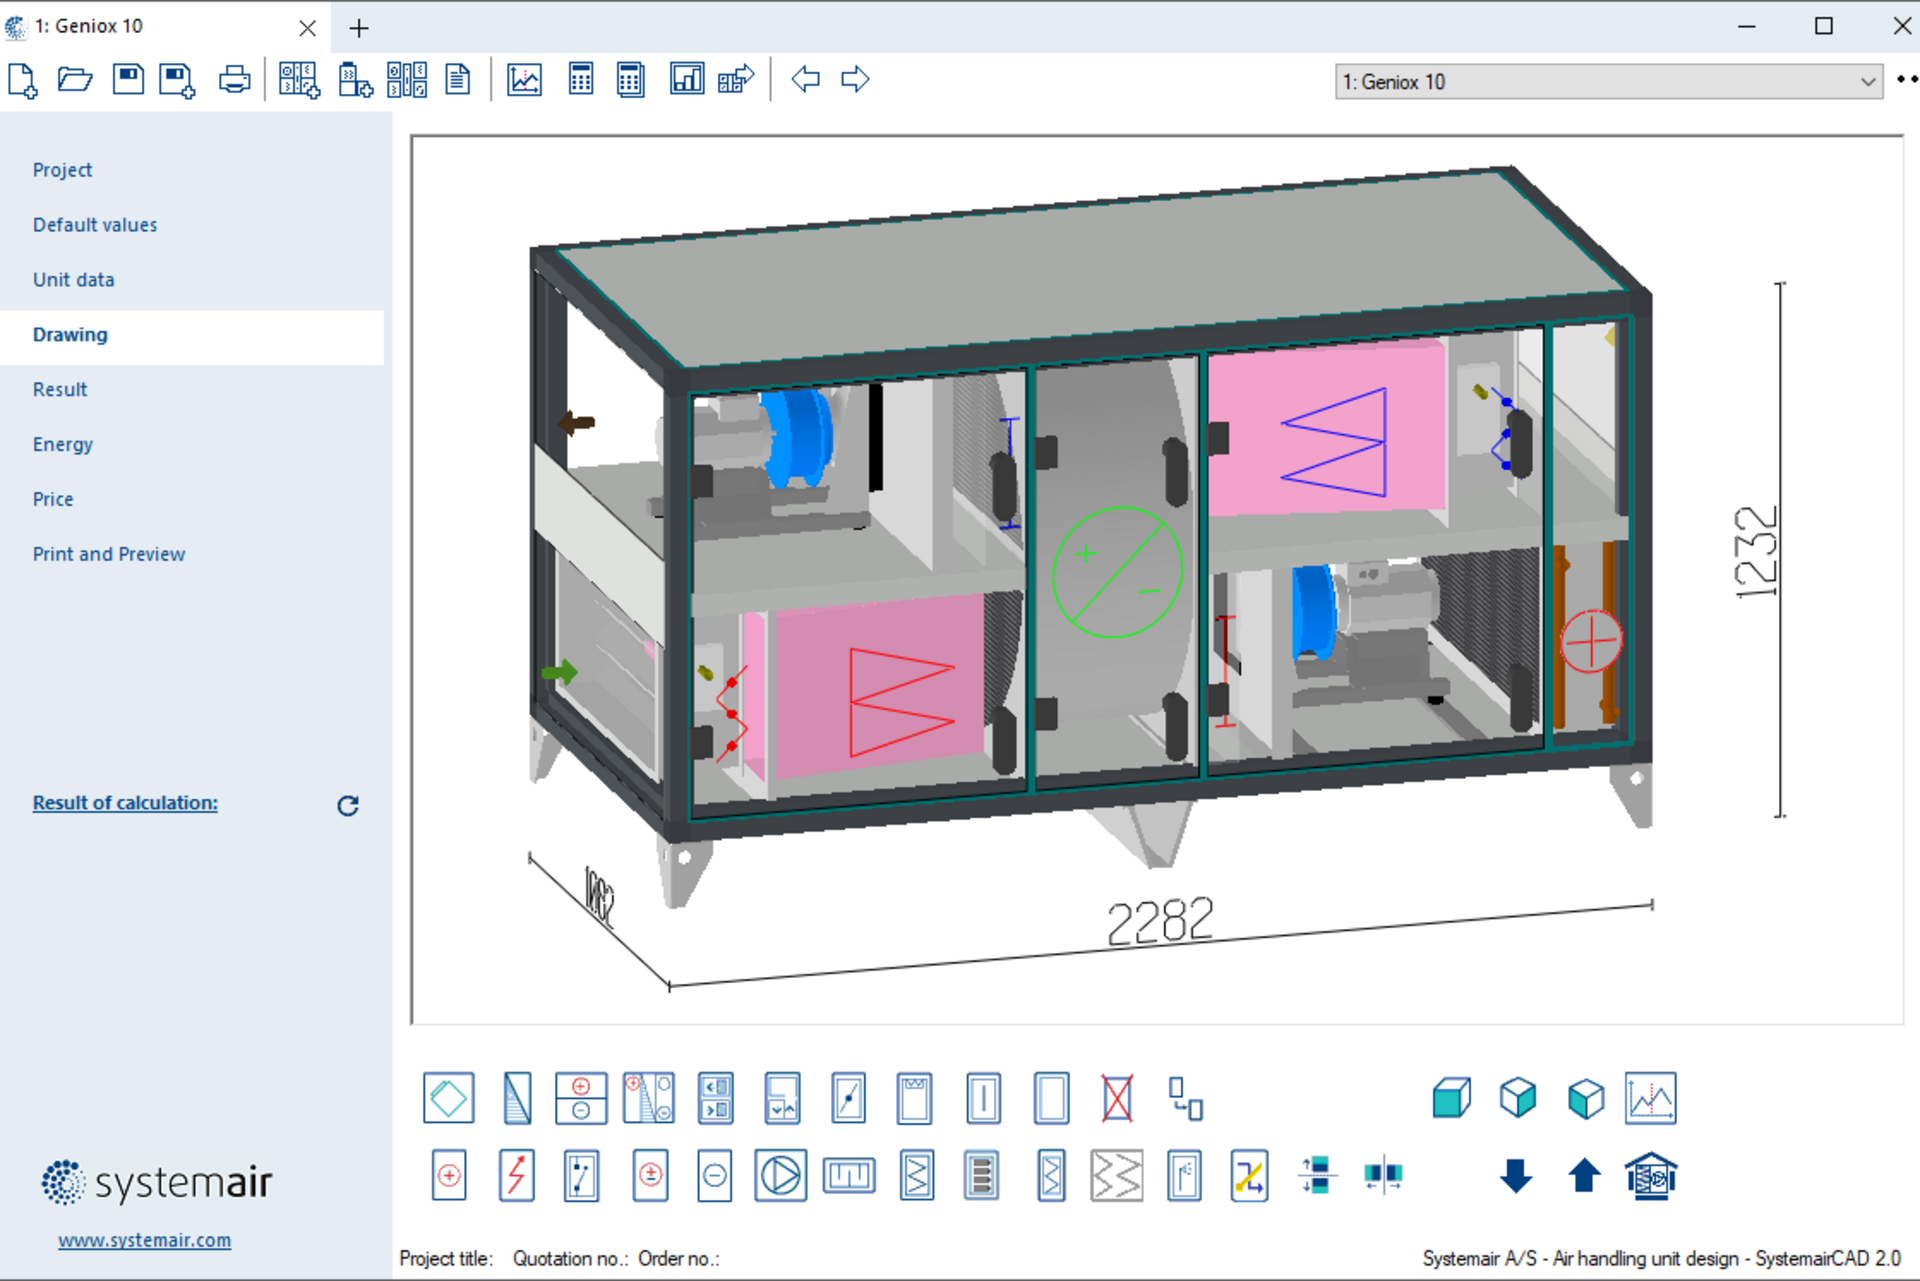Click the export blocks arrow icon
The width and height of the screenshot is (1920, 1281).
tap(736, 79)
